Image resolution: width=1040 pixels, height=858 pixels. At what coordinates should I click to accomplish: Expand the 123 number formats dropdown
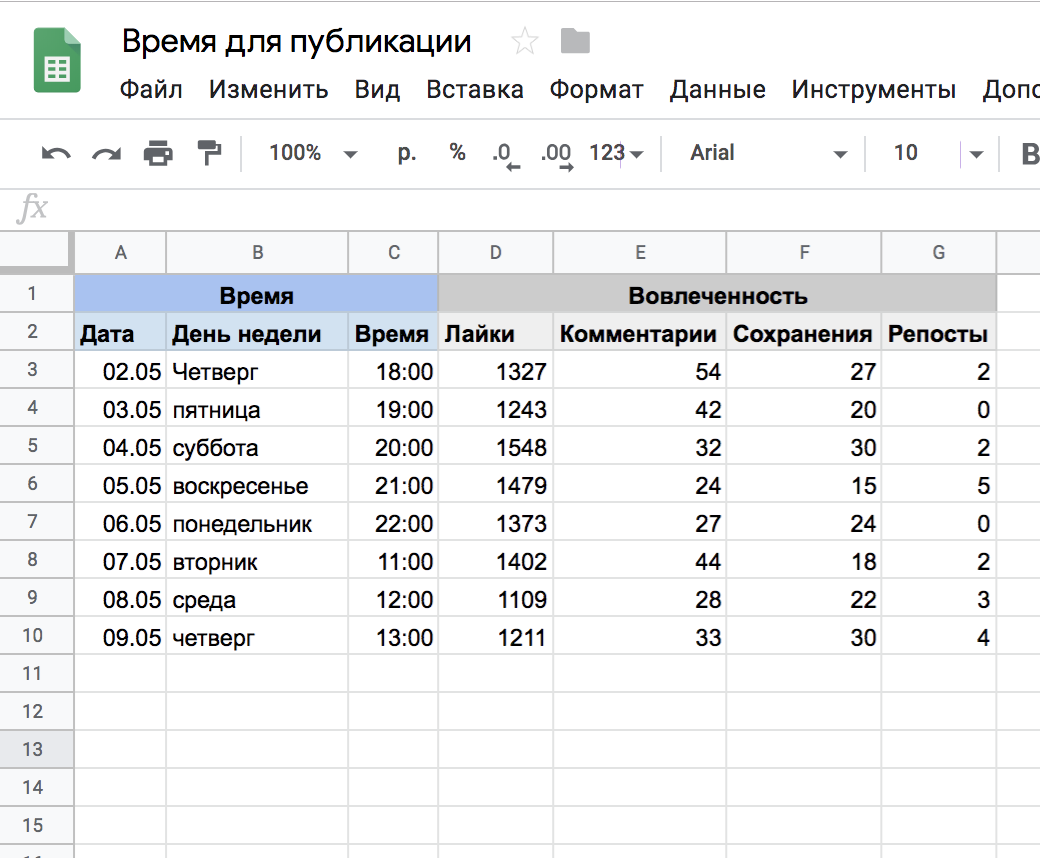point(616,153)
